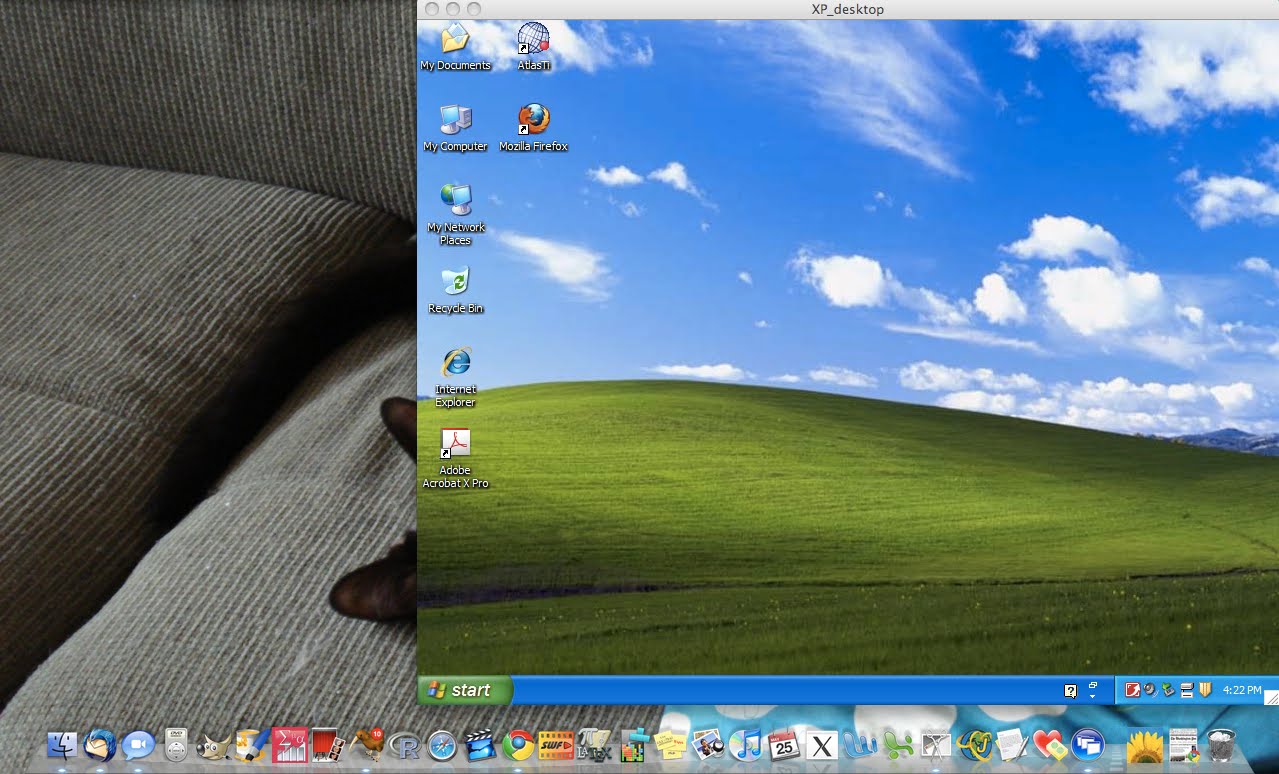This screenshot has width=1279, height=774.
Task: Open Safari from the Dock
Action: tap(442, 745)
